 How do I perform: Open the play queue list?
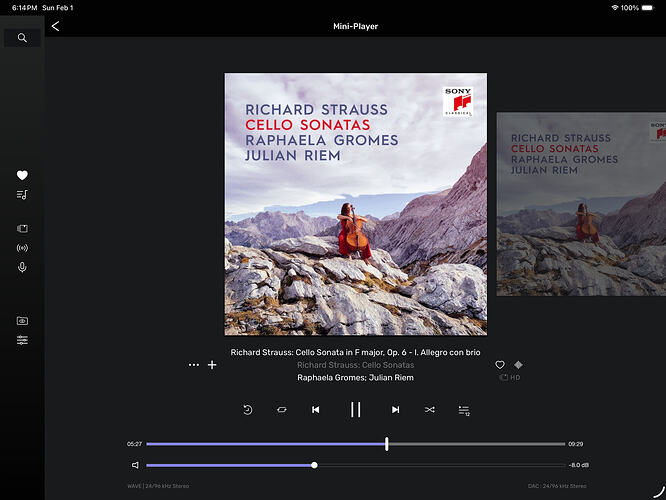point(464,410)
